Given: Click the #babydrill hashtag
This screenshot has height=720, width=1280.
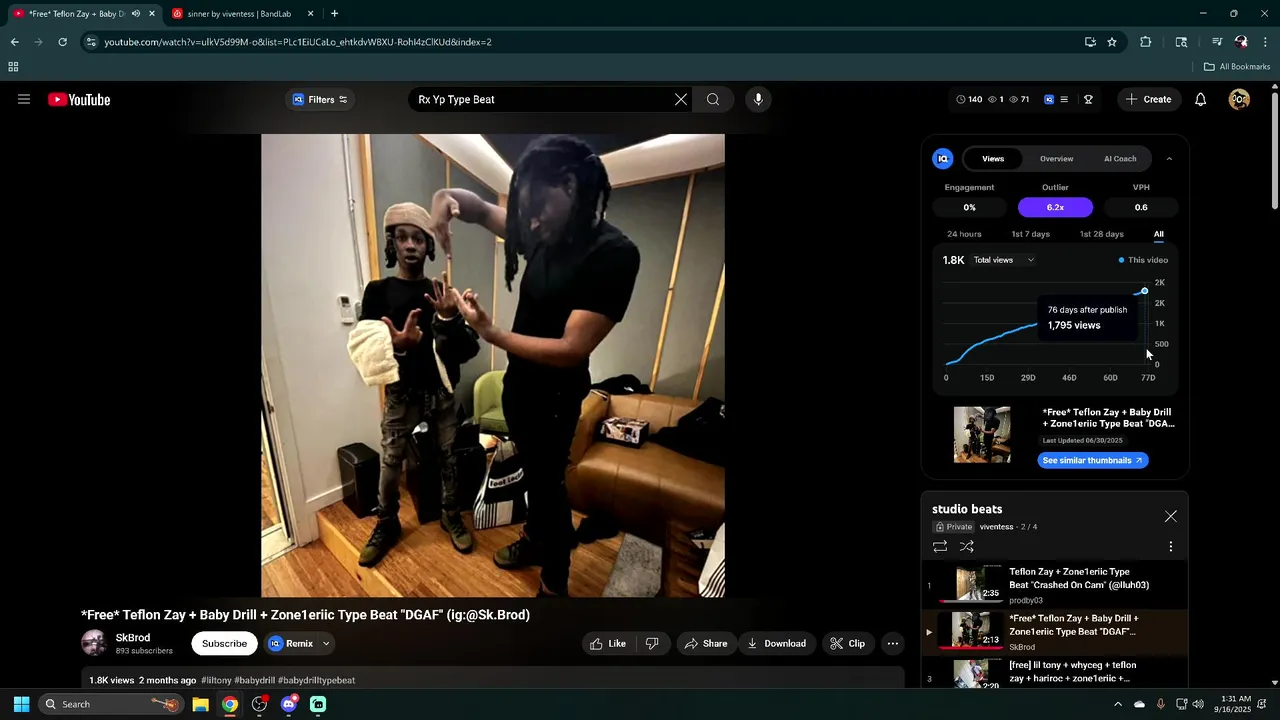Looking at the screenshot, I should click(254, 680).
